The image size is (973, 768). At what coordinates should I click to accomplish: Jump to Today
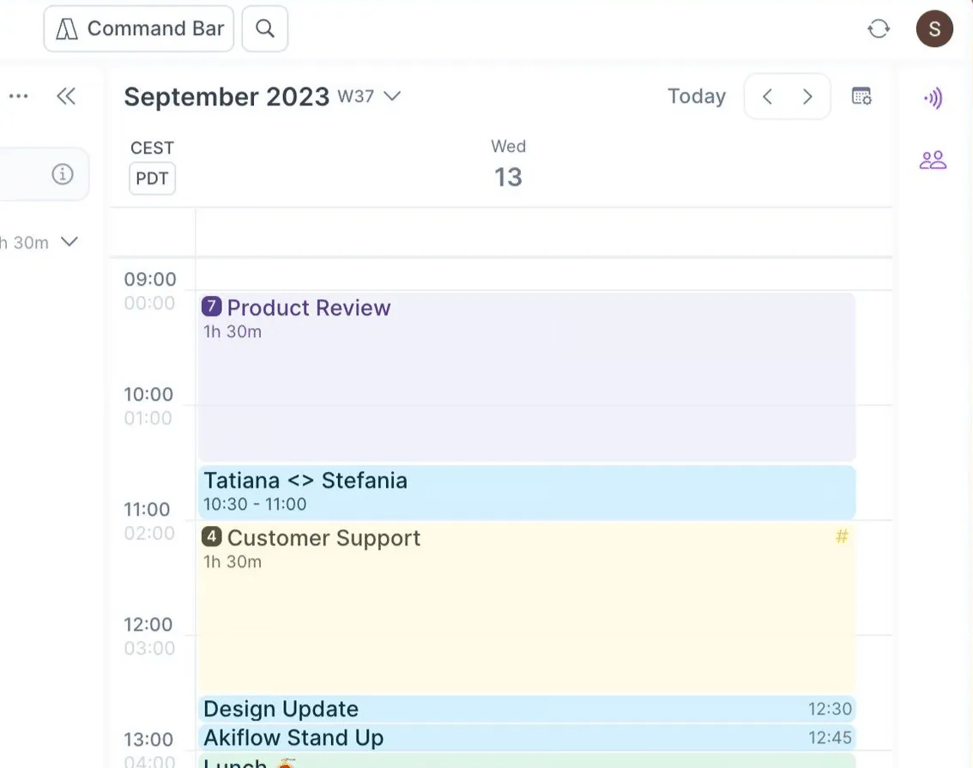coord(696,96)
